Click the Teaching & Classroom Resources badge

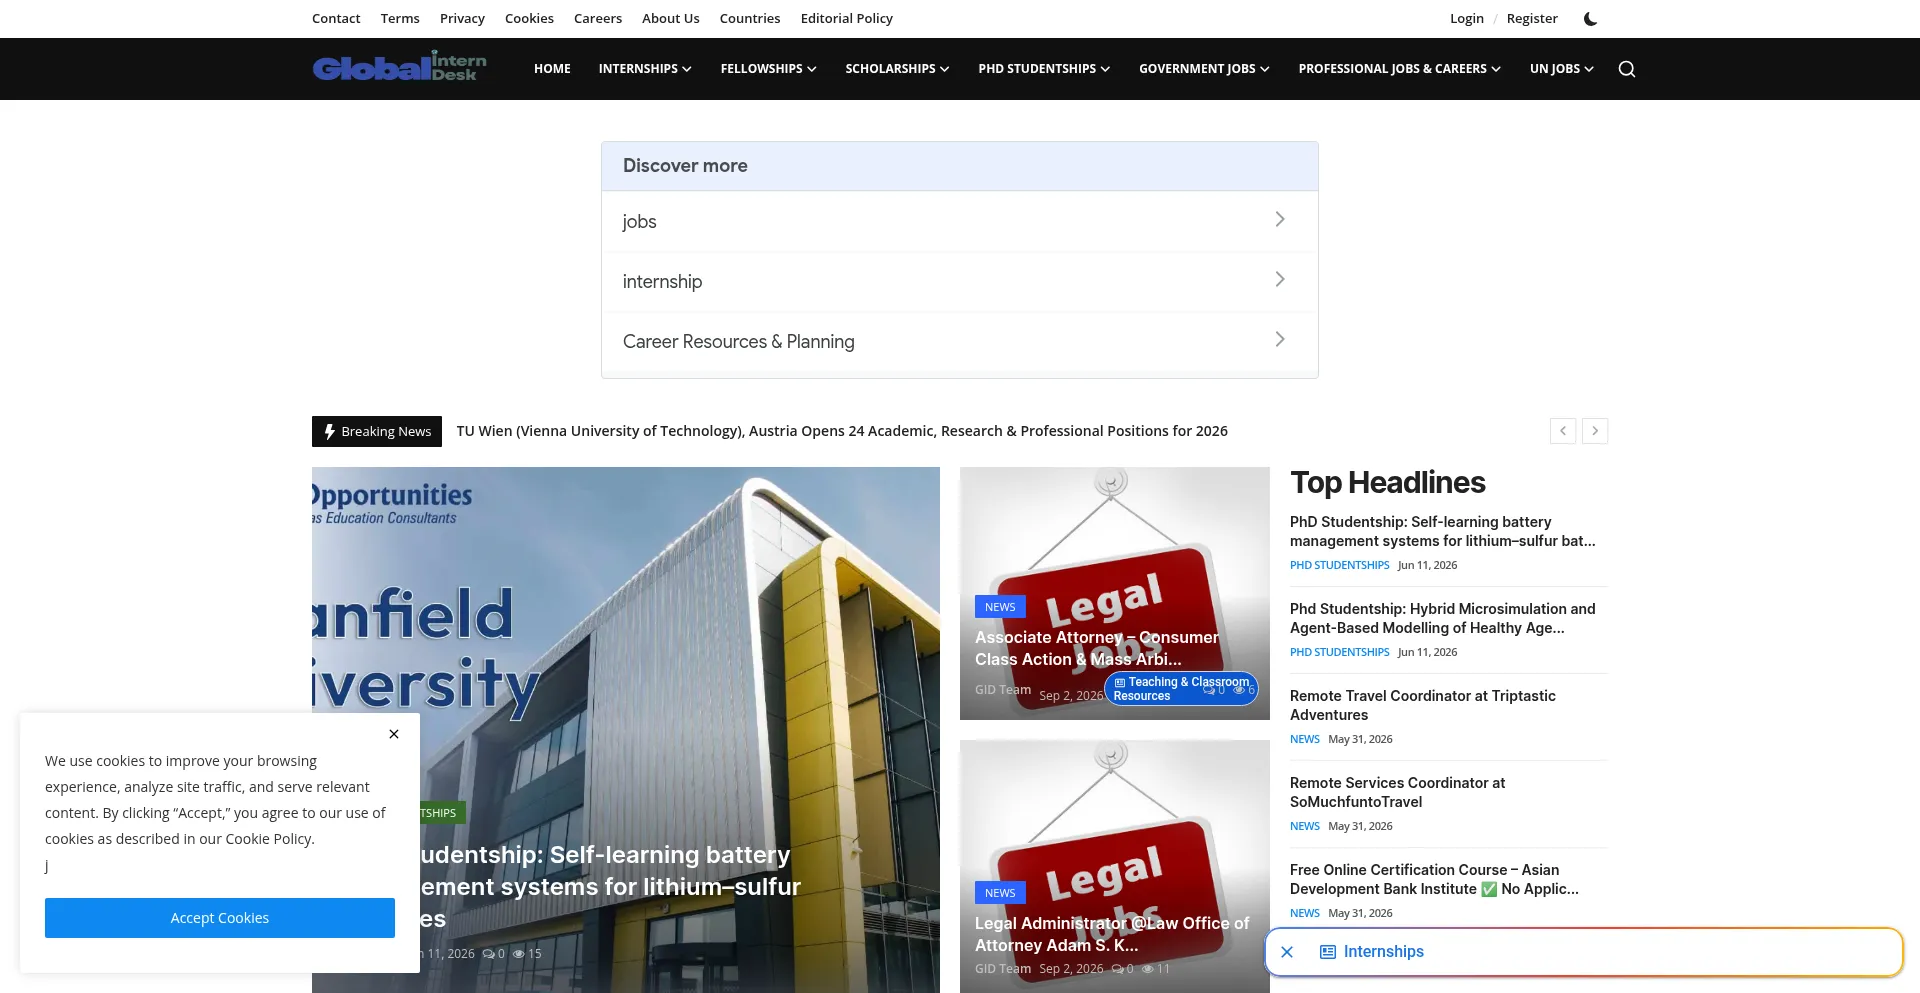1181,689
